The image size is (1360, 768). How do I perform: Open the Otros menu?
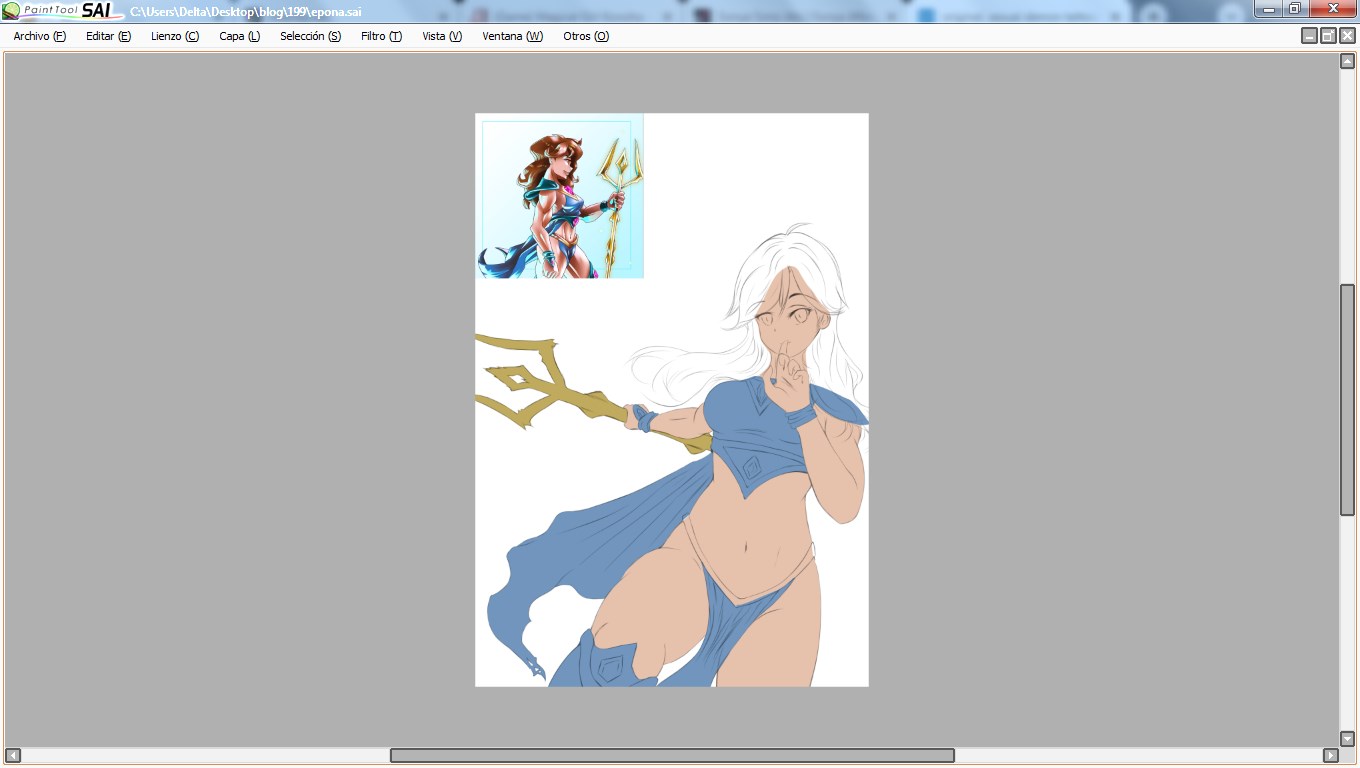click(x=586, y=36)
